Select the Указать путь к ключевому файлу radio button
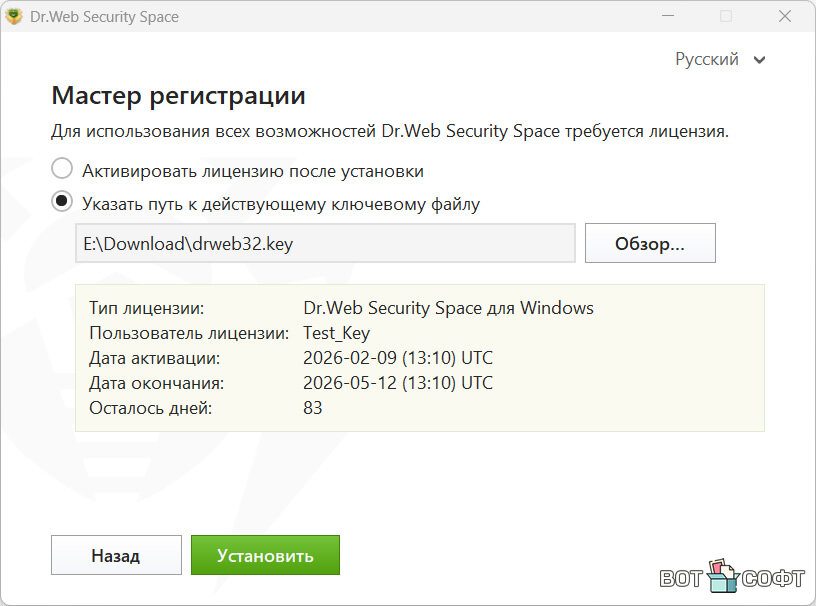816x606 pixels. (62, 203)
